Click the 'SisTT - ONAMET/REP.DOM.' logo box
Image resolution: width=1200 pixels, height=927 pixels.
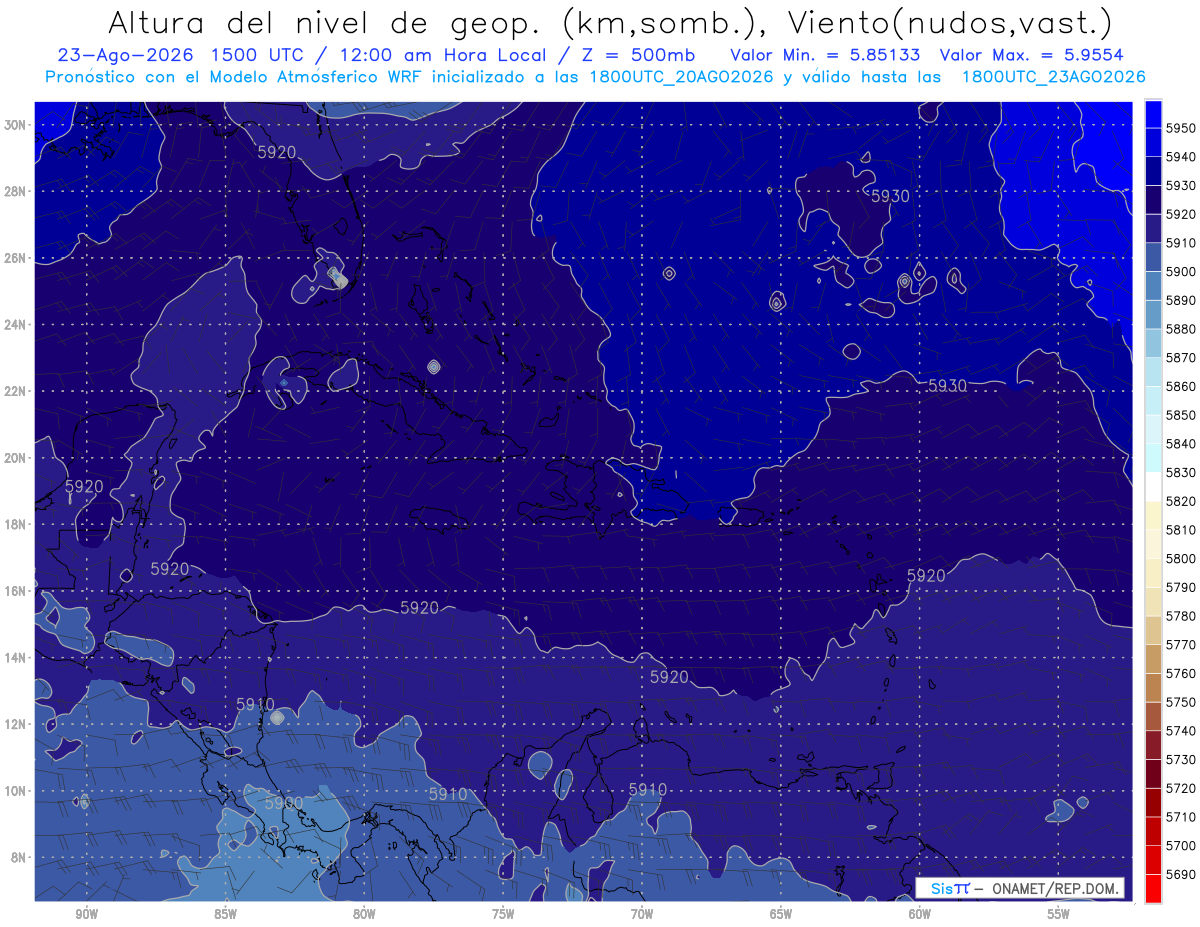(x=1020, y=888)
